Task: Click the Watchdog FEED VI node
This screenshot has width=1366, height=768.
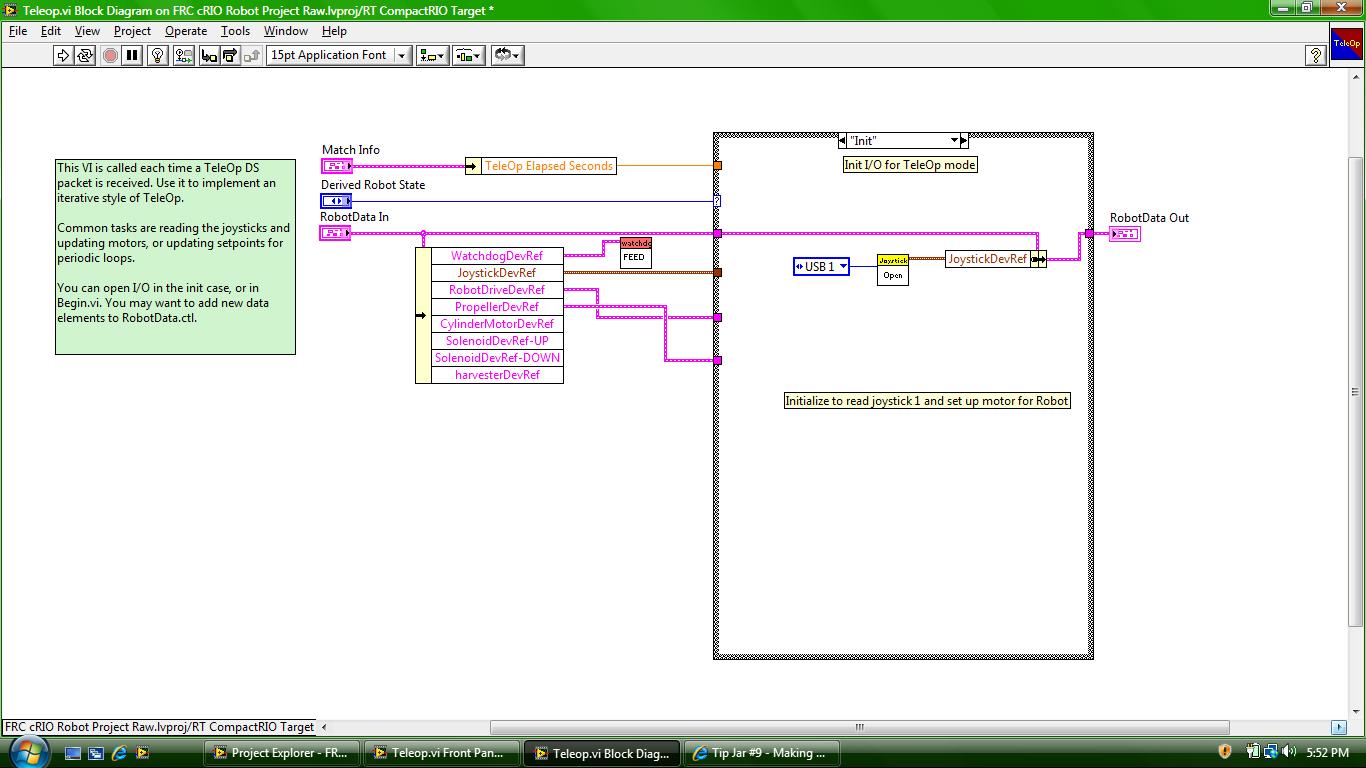Action: pos(635,253)
